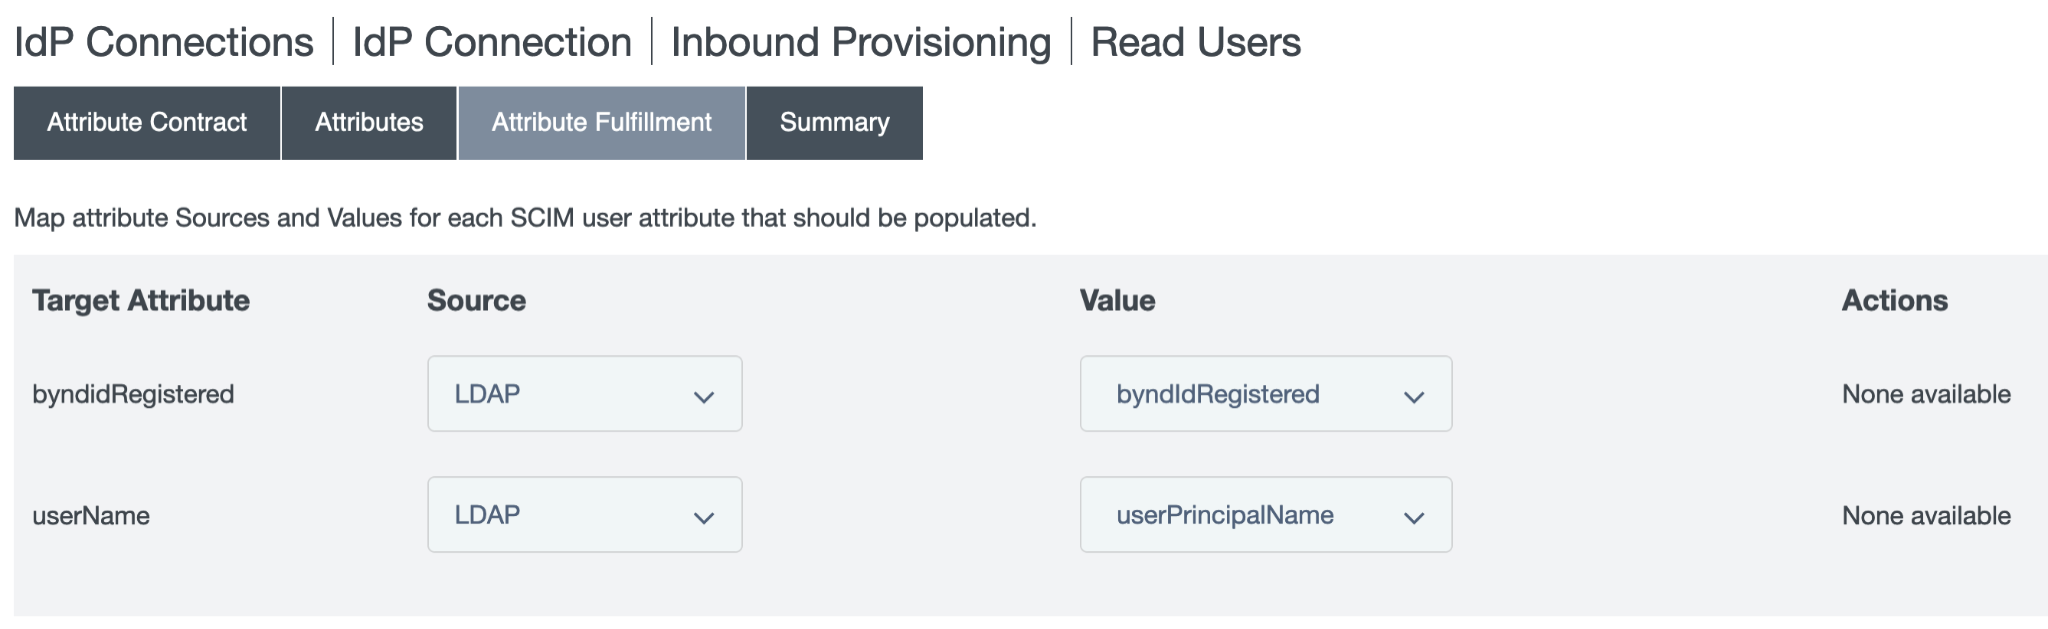This screenshot has height=629, width=2048.
Task: Click the IdP Connection breadcrumb
Action: (x=492, y=42)
